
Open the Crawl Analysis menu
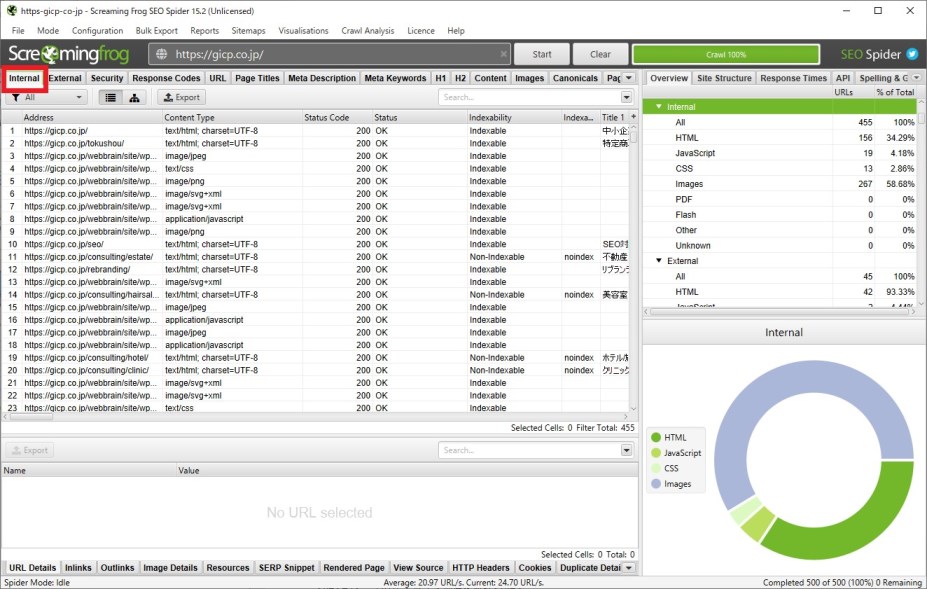pyautogui.click(x=368, y=31)
